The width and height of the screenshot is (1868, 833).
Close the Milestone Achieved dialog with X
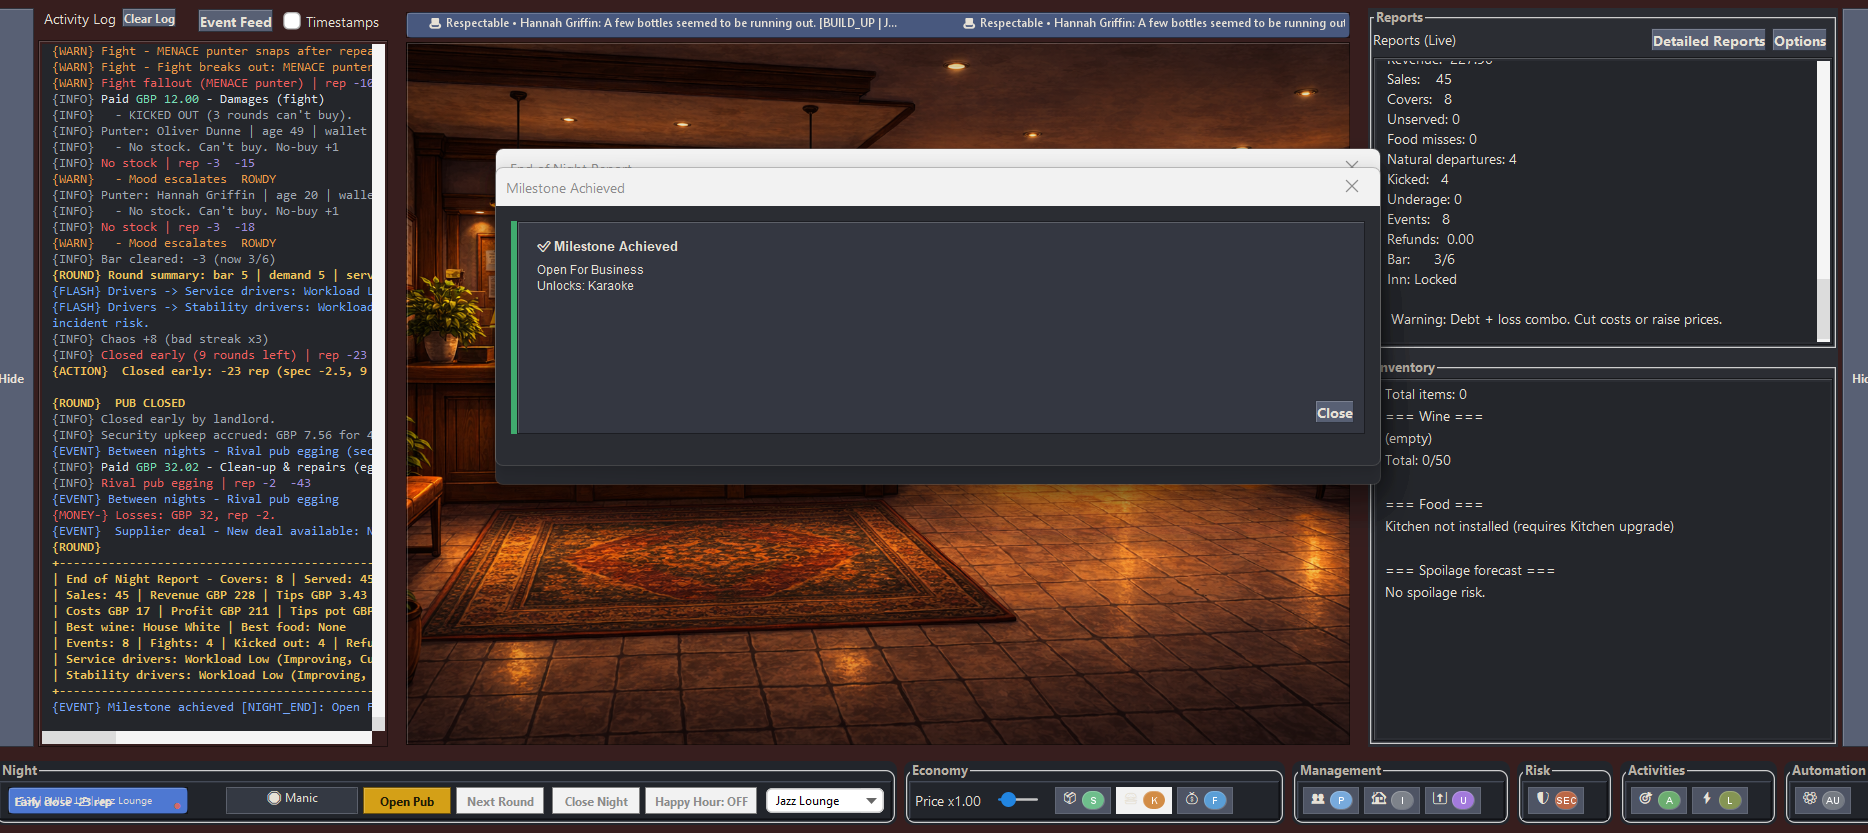click(x=1352, y=187)
